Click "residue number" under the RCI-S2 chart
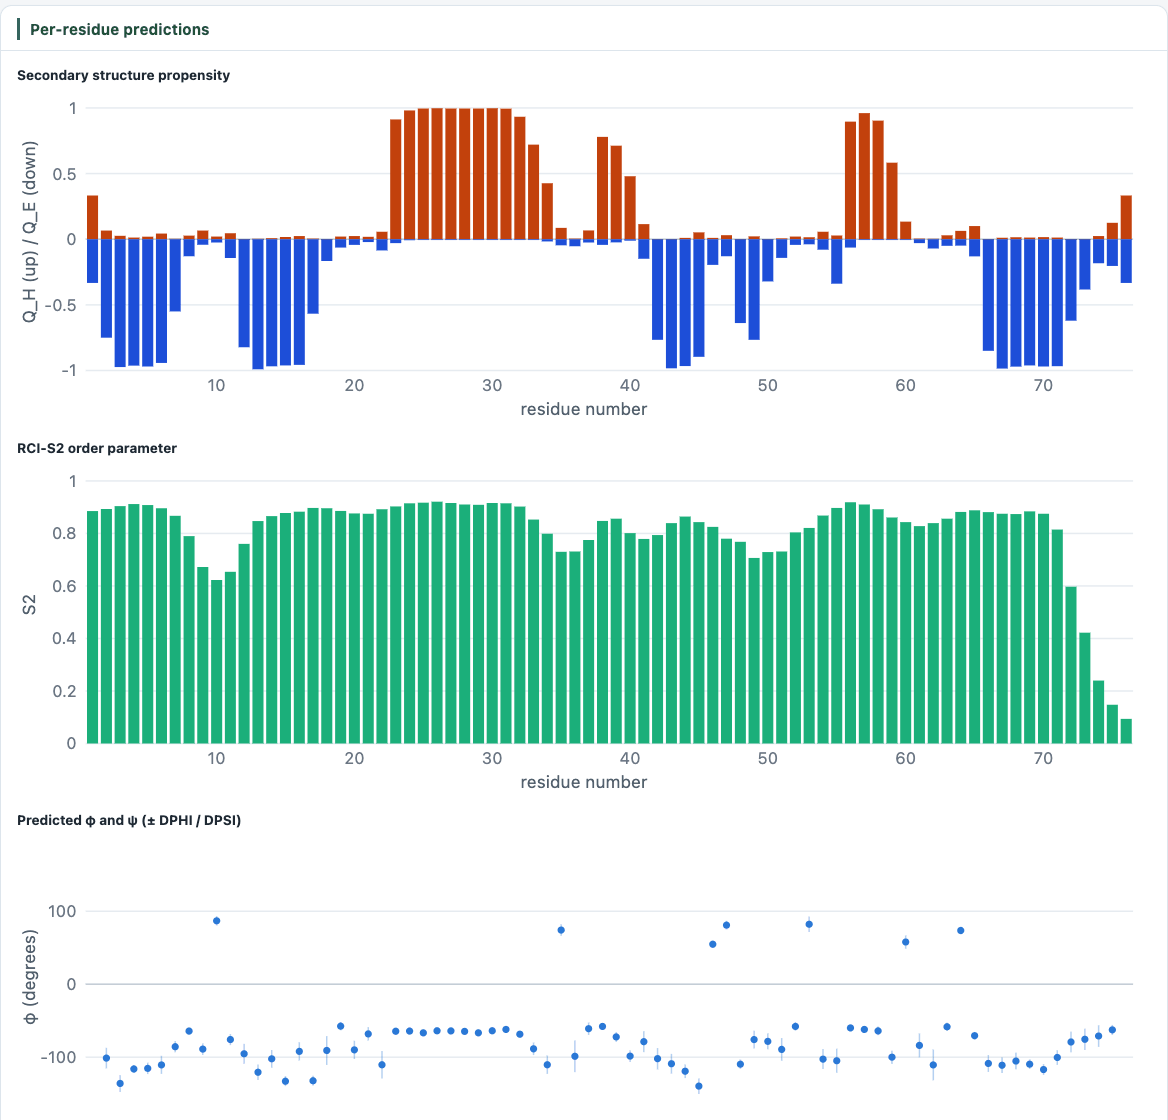 (583, 782)
